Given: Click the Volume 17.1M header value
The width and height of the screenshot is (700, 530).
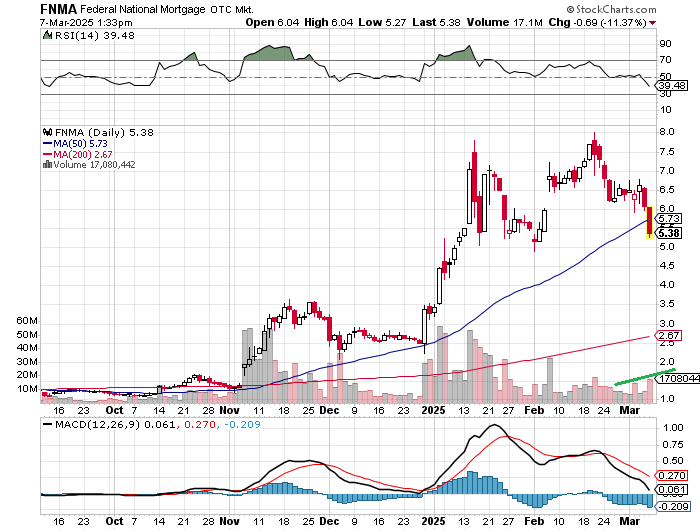Looking at the screenshot, I should point(504,22).
